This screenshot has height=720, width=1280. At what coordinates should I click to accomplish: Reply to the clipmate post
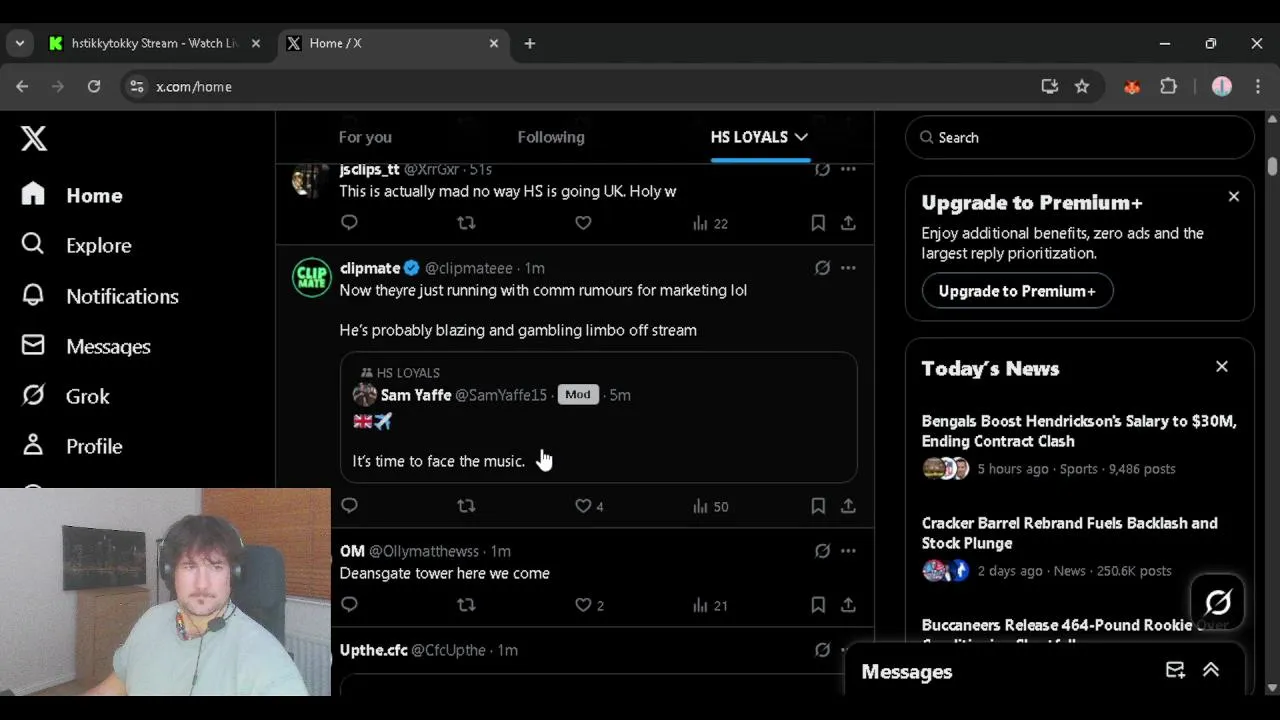(349, 506)
